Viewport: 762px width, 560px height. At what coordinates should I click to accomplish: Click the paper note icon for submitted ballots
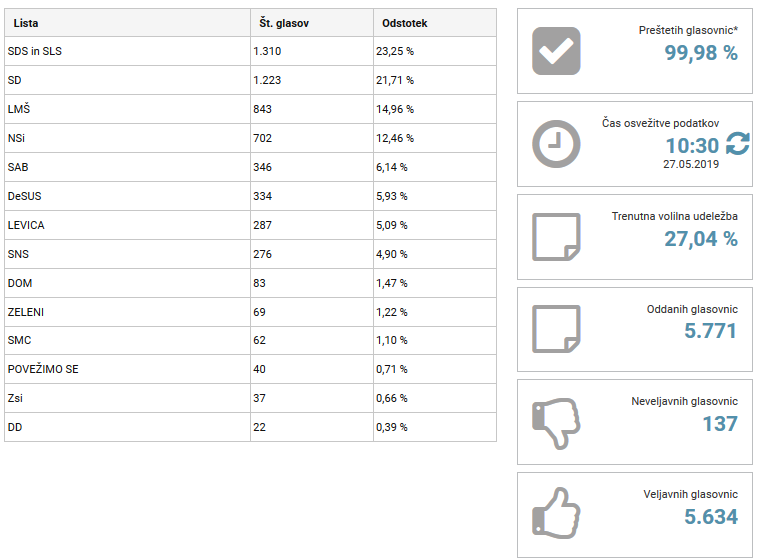click(x=556, y=329)
